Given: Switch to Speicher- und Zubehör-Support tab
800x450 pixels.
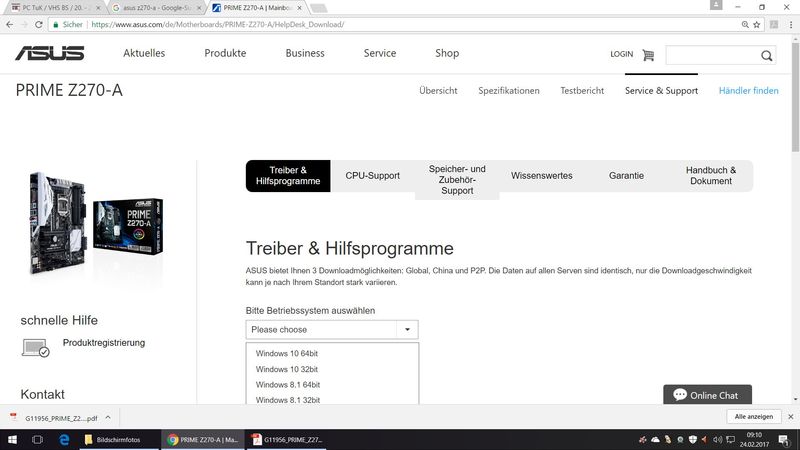Looking at the screenshot, I should (x=457, y=180).
